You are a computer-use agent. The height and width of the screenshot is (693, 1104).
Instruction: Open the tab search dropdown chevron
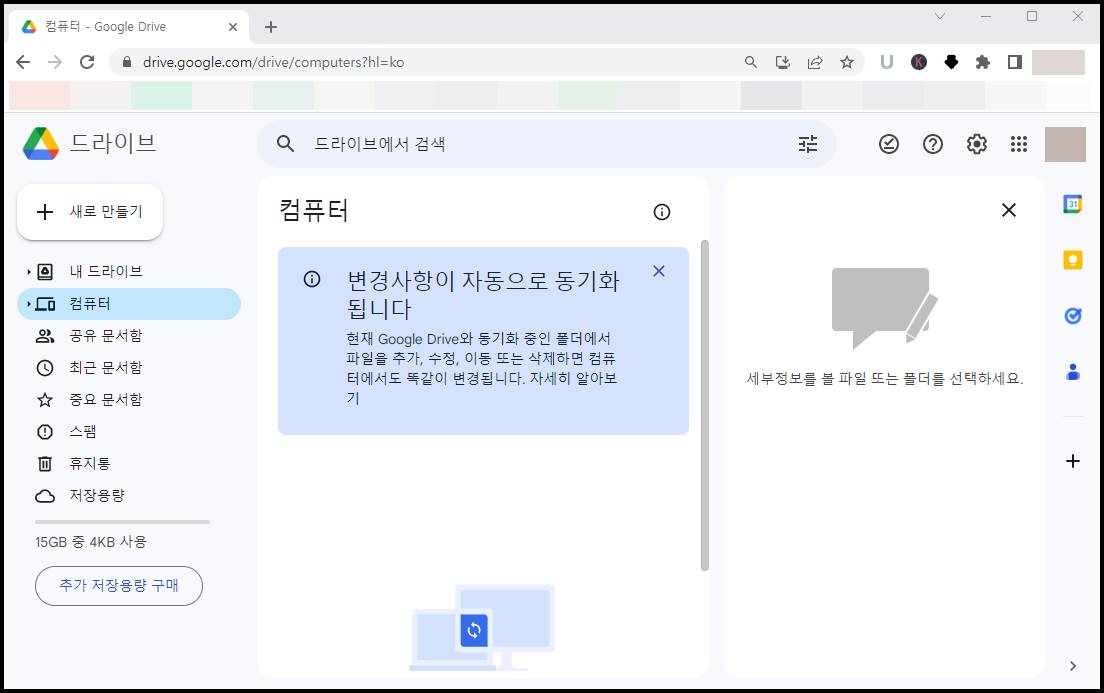click(x=940, y=15)
